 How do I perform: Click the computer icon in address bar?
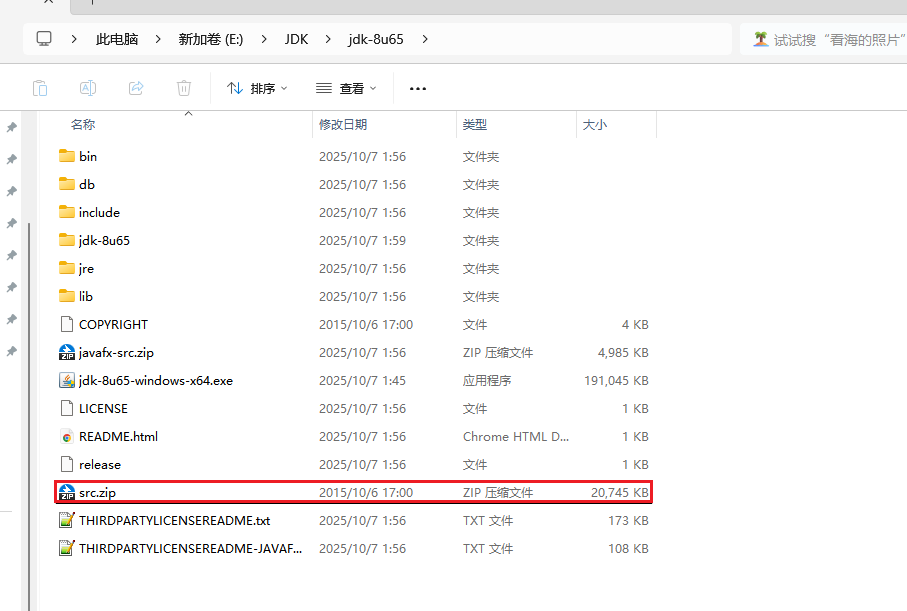point(44,39)
